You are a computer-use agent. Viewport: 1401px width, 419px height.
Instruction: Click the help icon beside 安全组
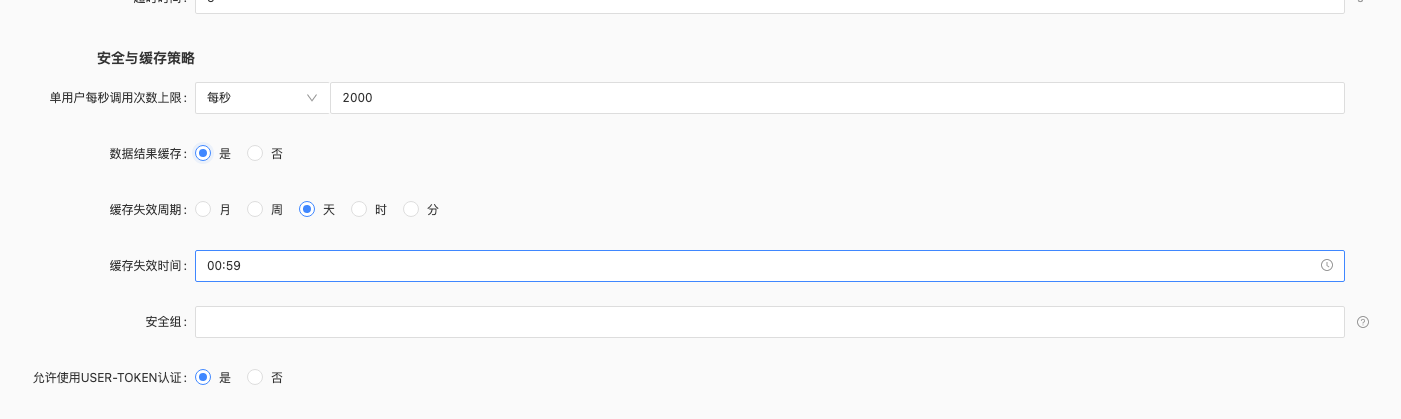pos(1363,322)
